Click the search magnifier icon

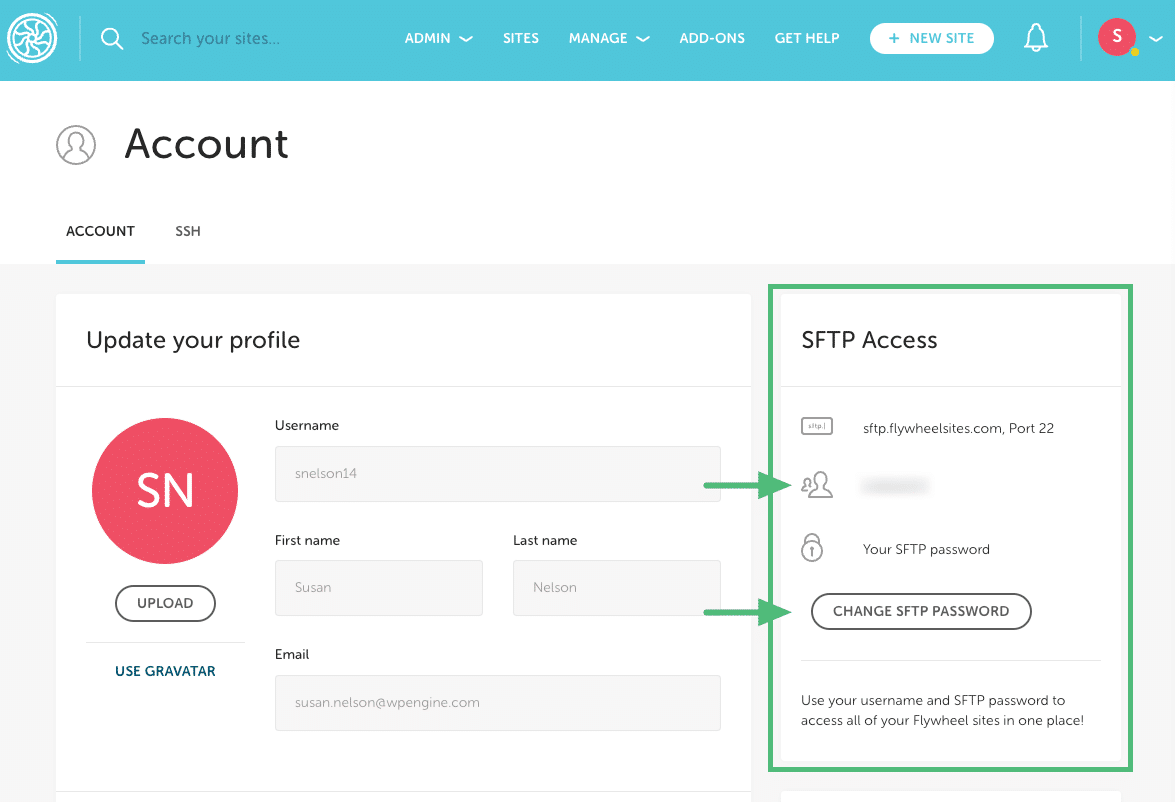112,38
